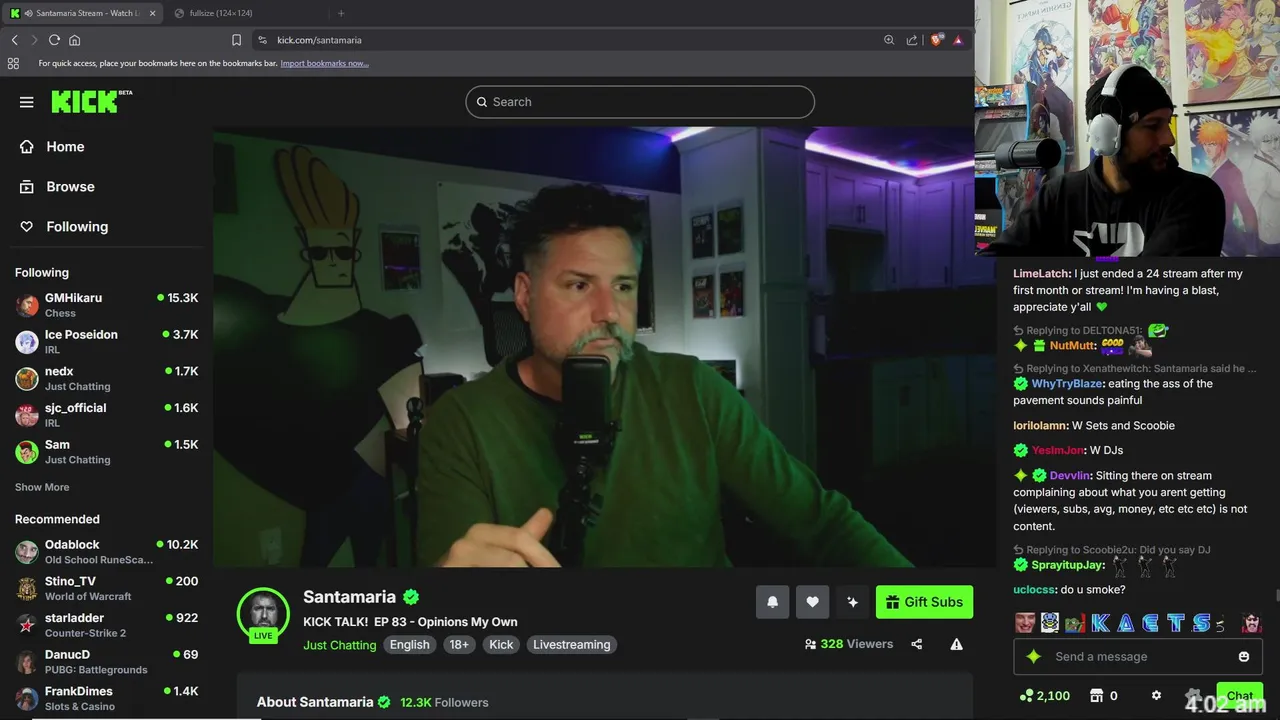Reload the page with the refresh icon
This screenshot has width=1280, height=720.
(x=54, y=40)
